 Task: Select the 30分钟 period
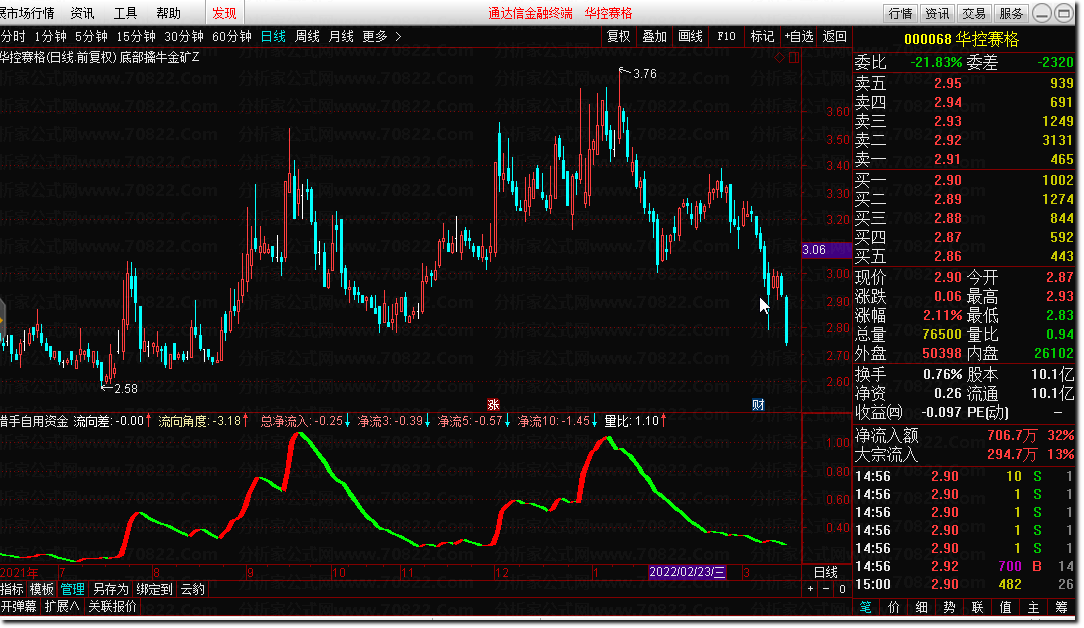point(184,36)
